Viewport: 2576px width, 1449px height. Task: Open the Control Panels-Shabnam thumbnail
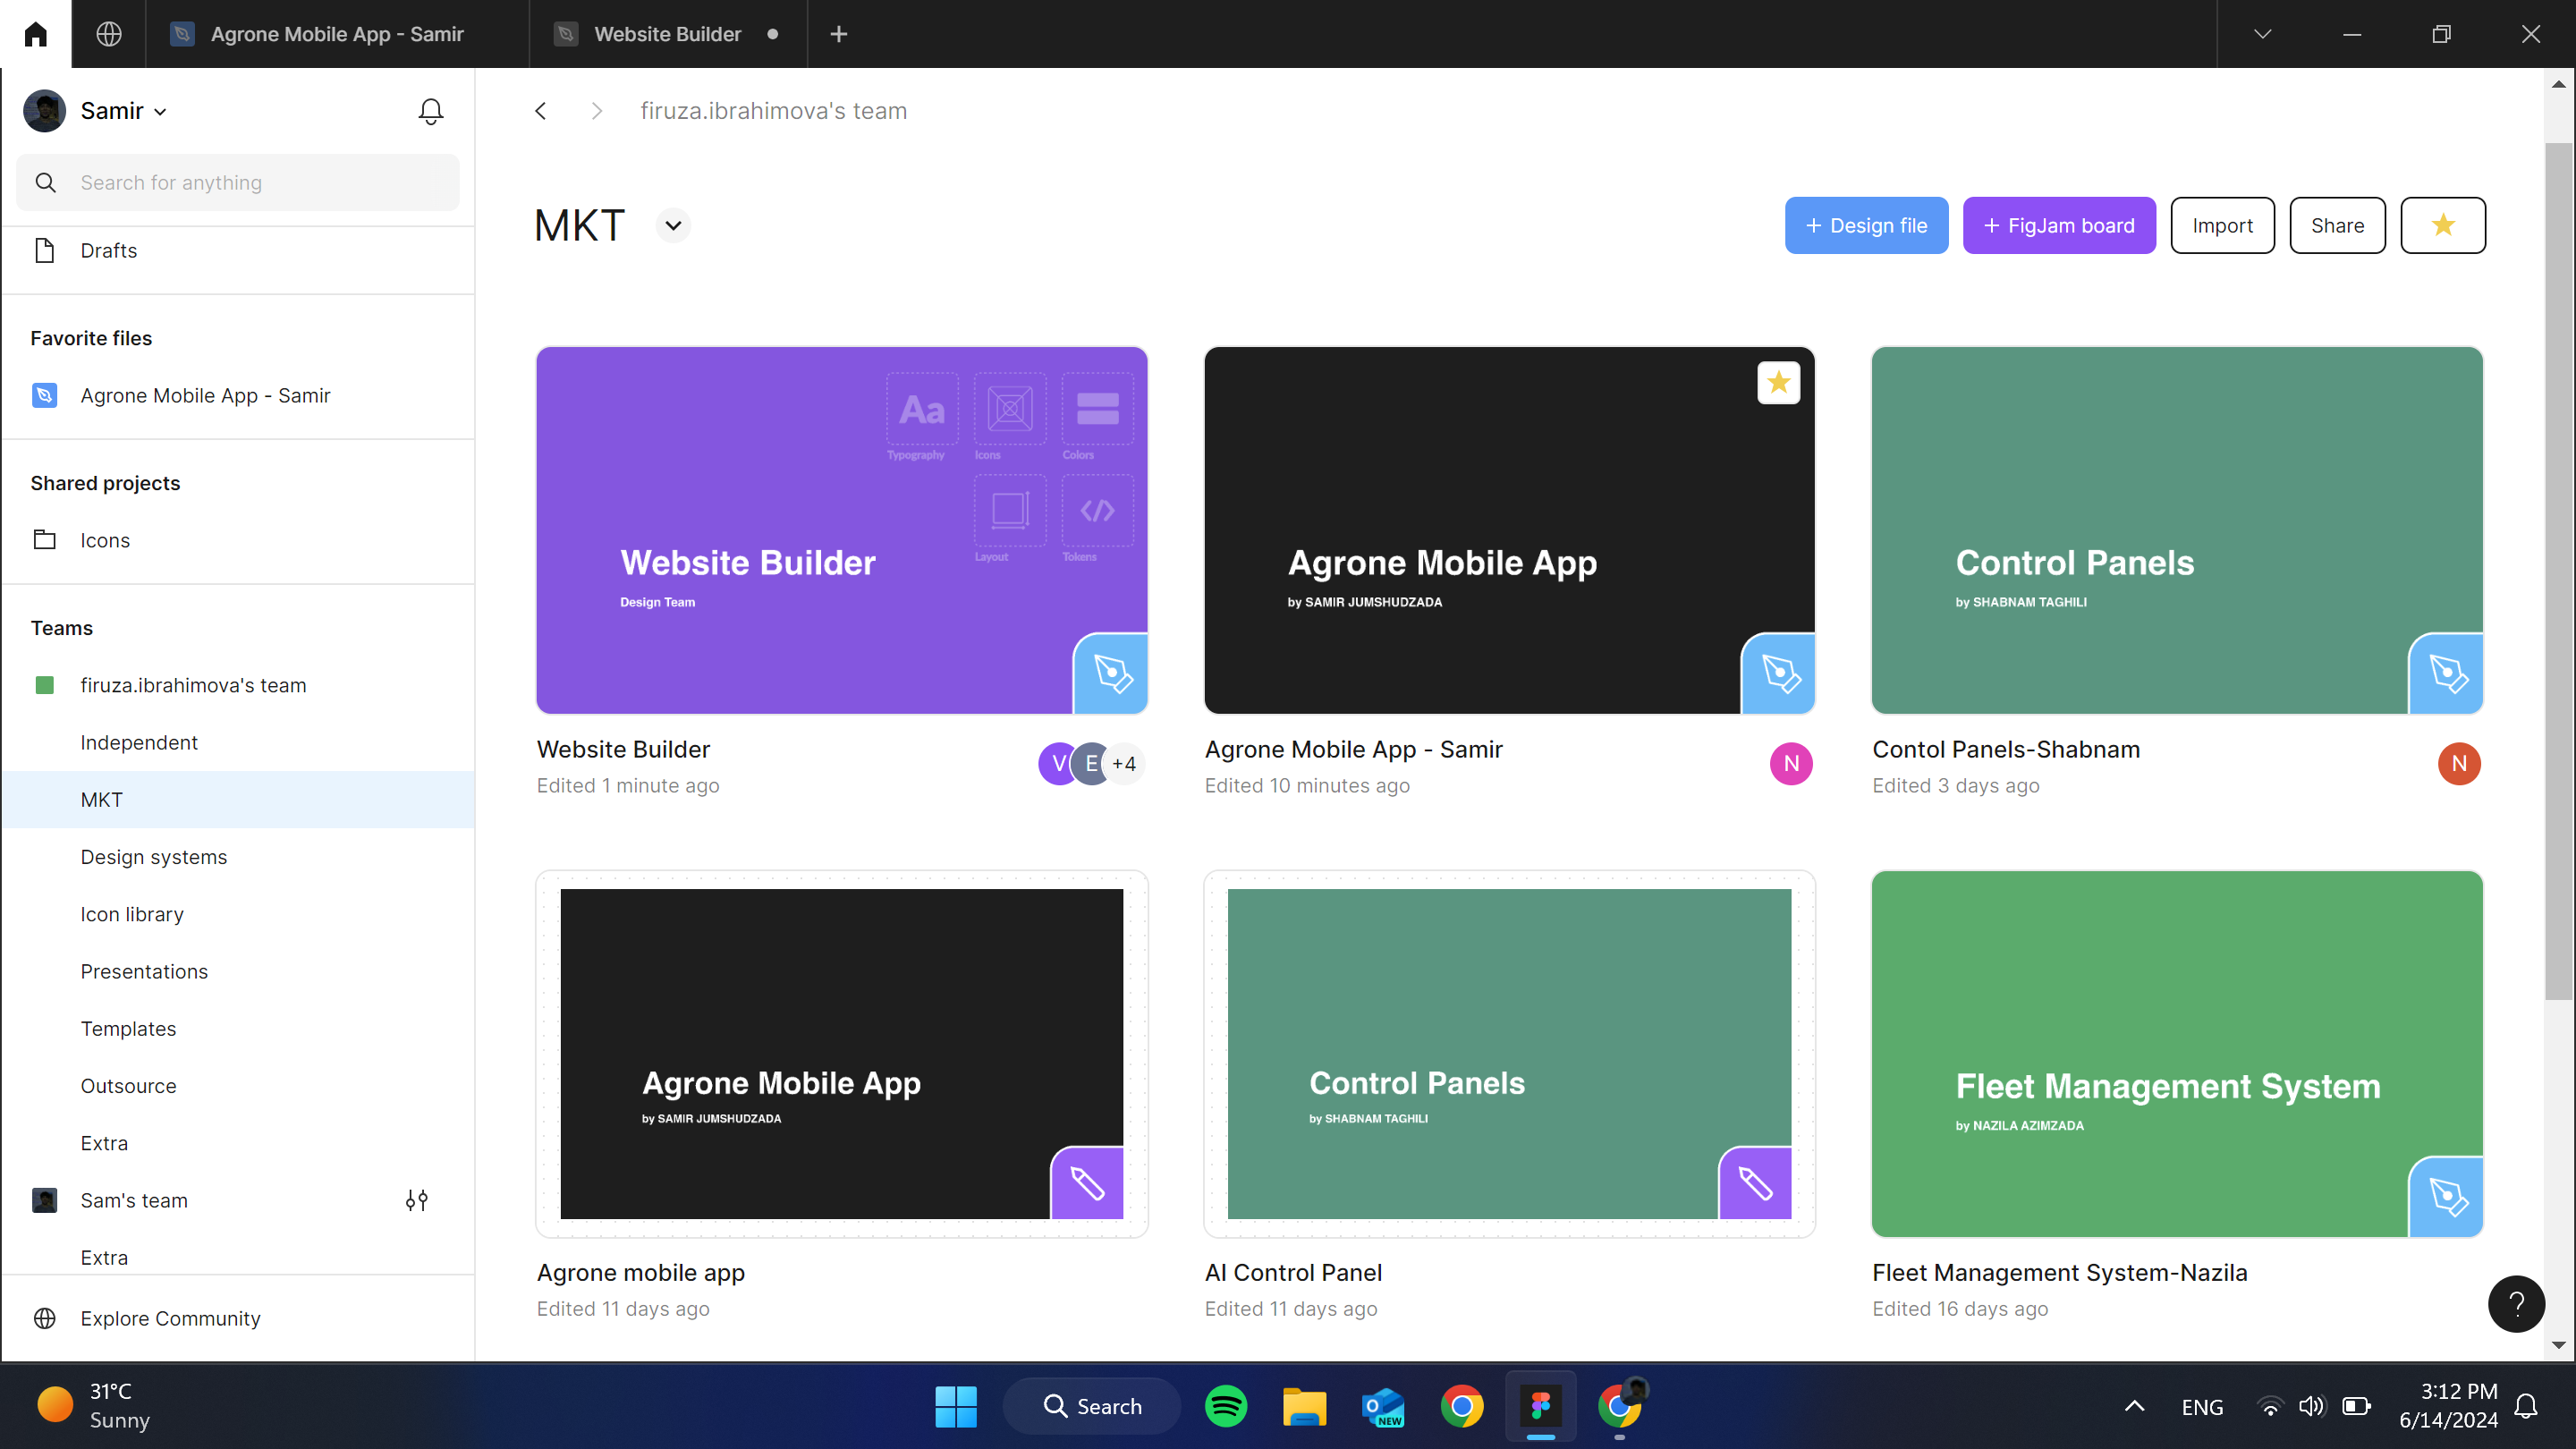pyautogui.click(x=2177, y=530)
